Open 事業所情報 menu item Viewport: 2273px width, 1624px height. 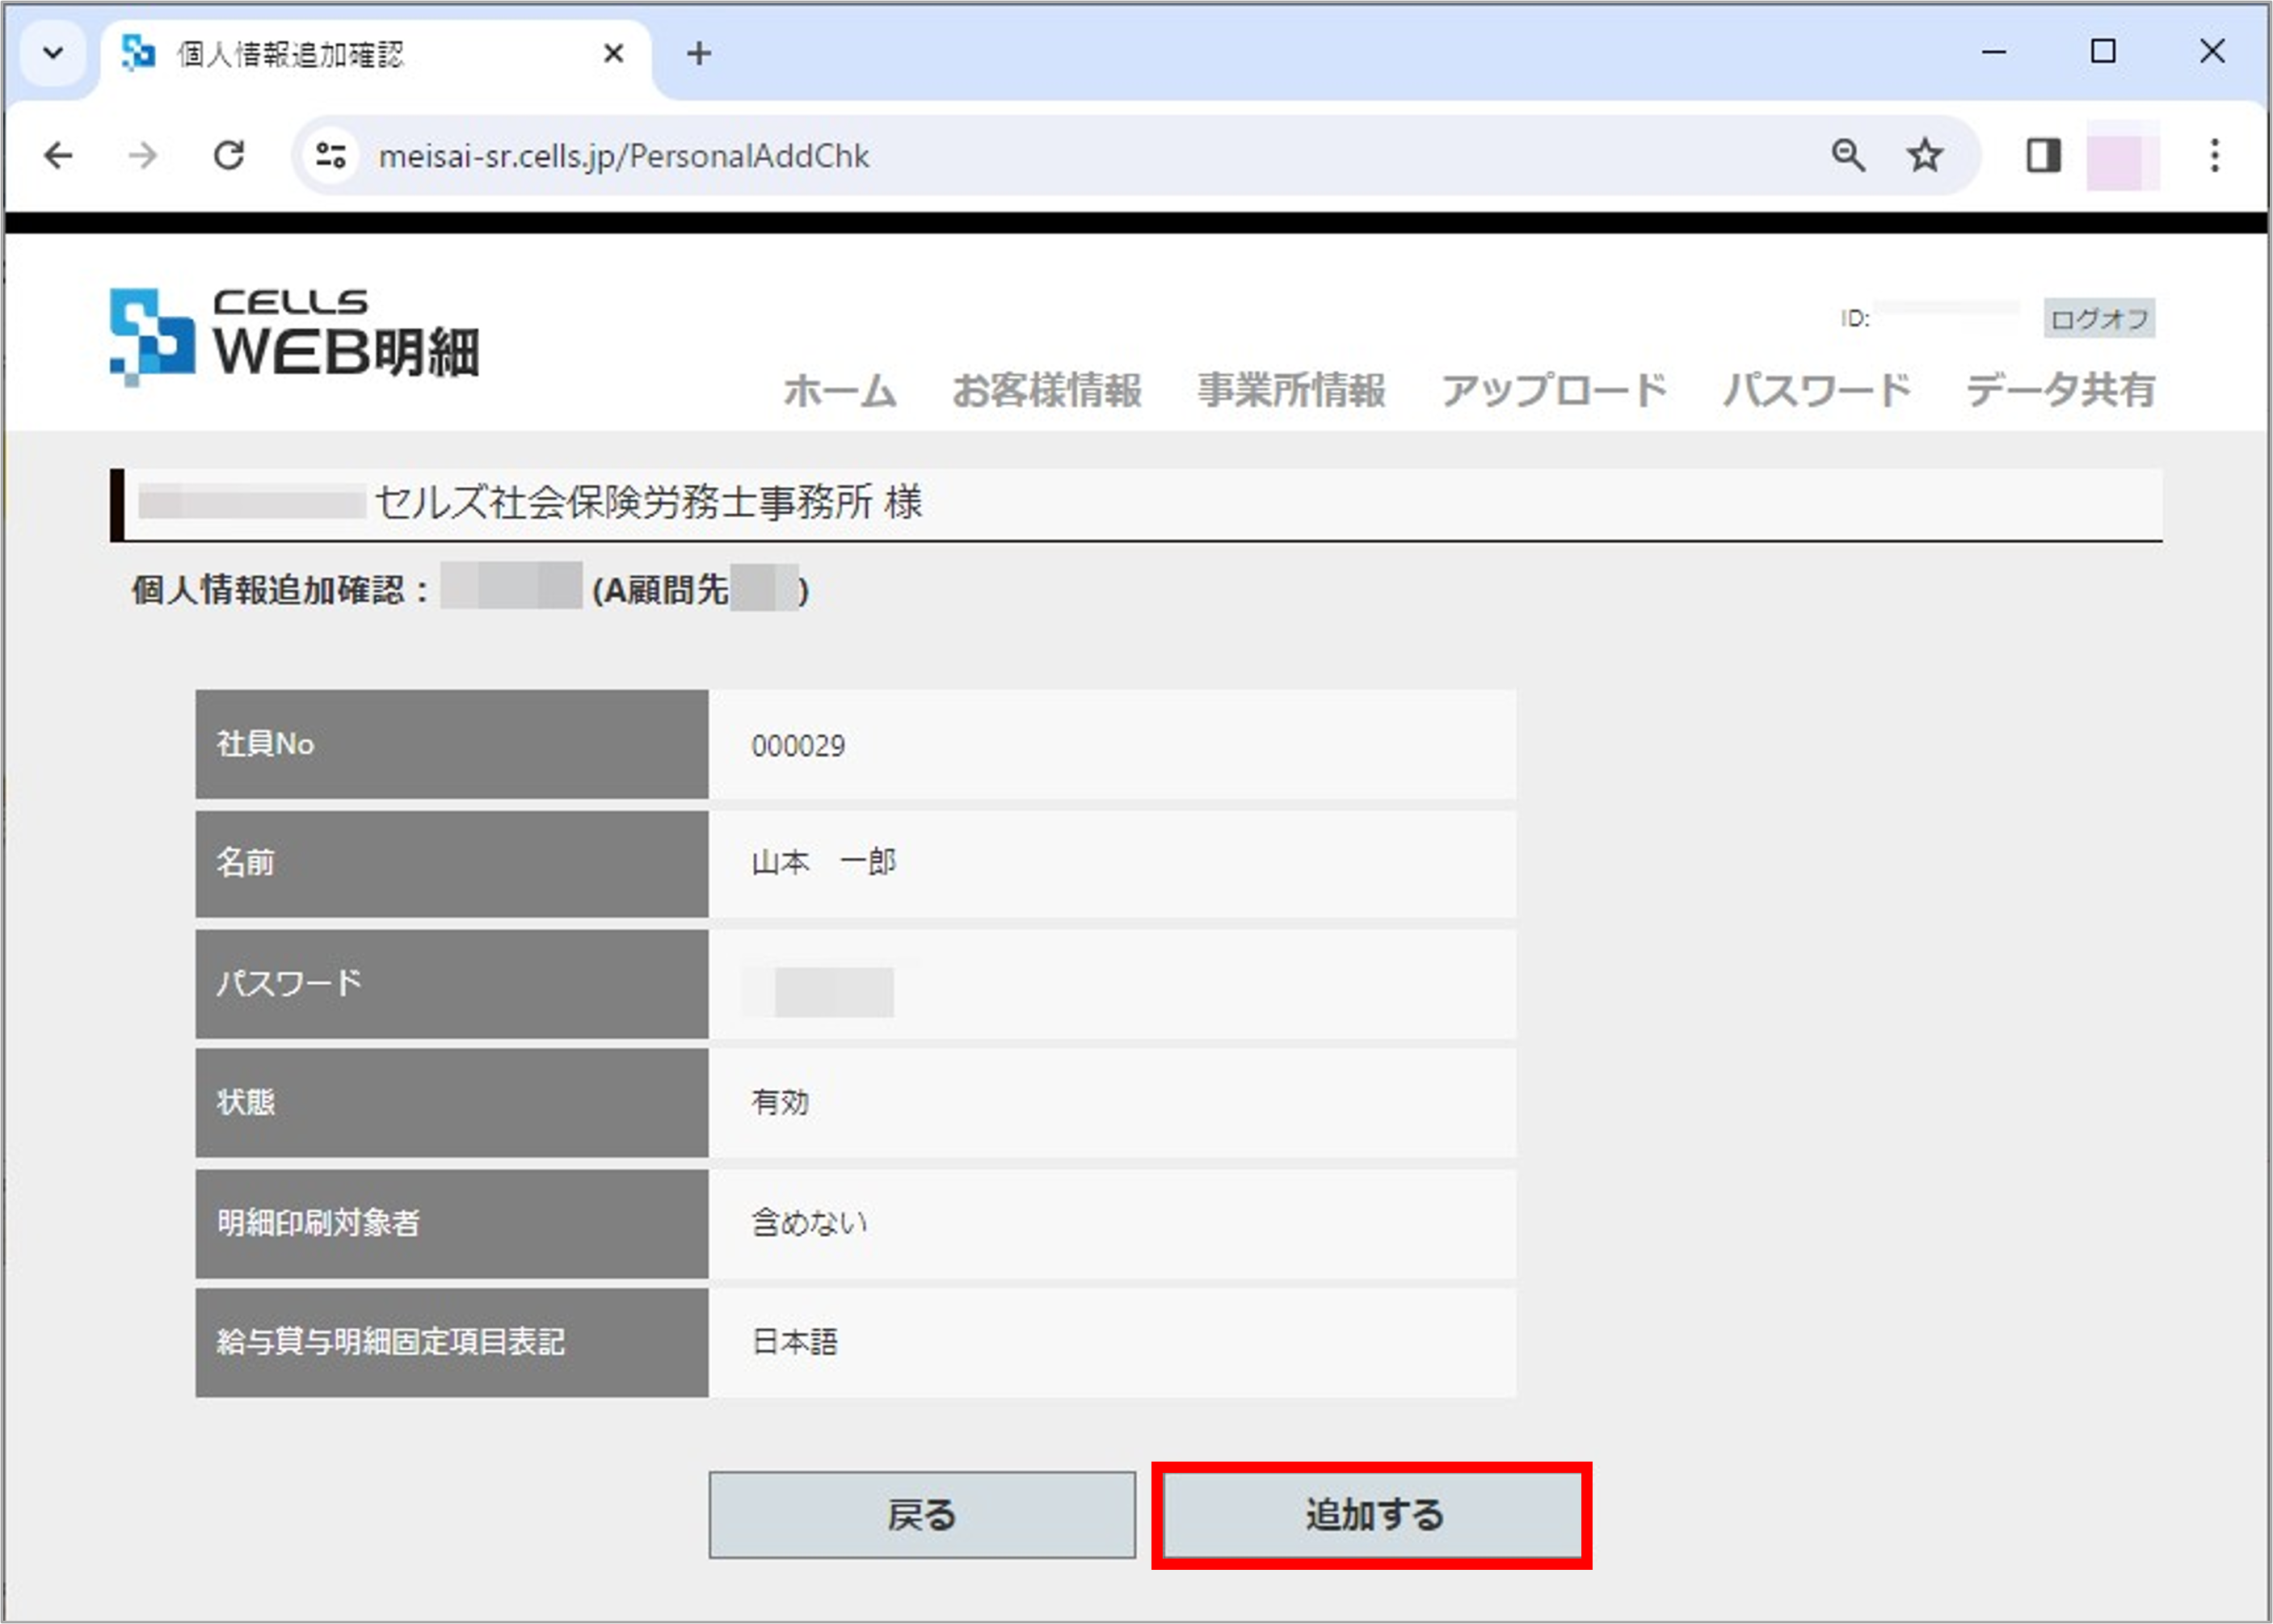pyautogui.click(x=1291, y=390)
